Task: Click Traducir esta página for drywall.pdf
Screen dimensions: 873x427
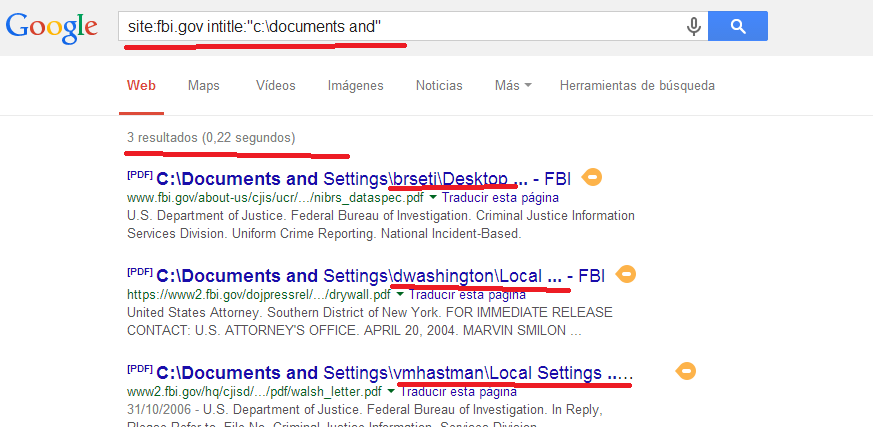Action: click(467, 295)
